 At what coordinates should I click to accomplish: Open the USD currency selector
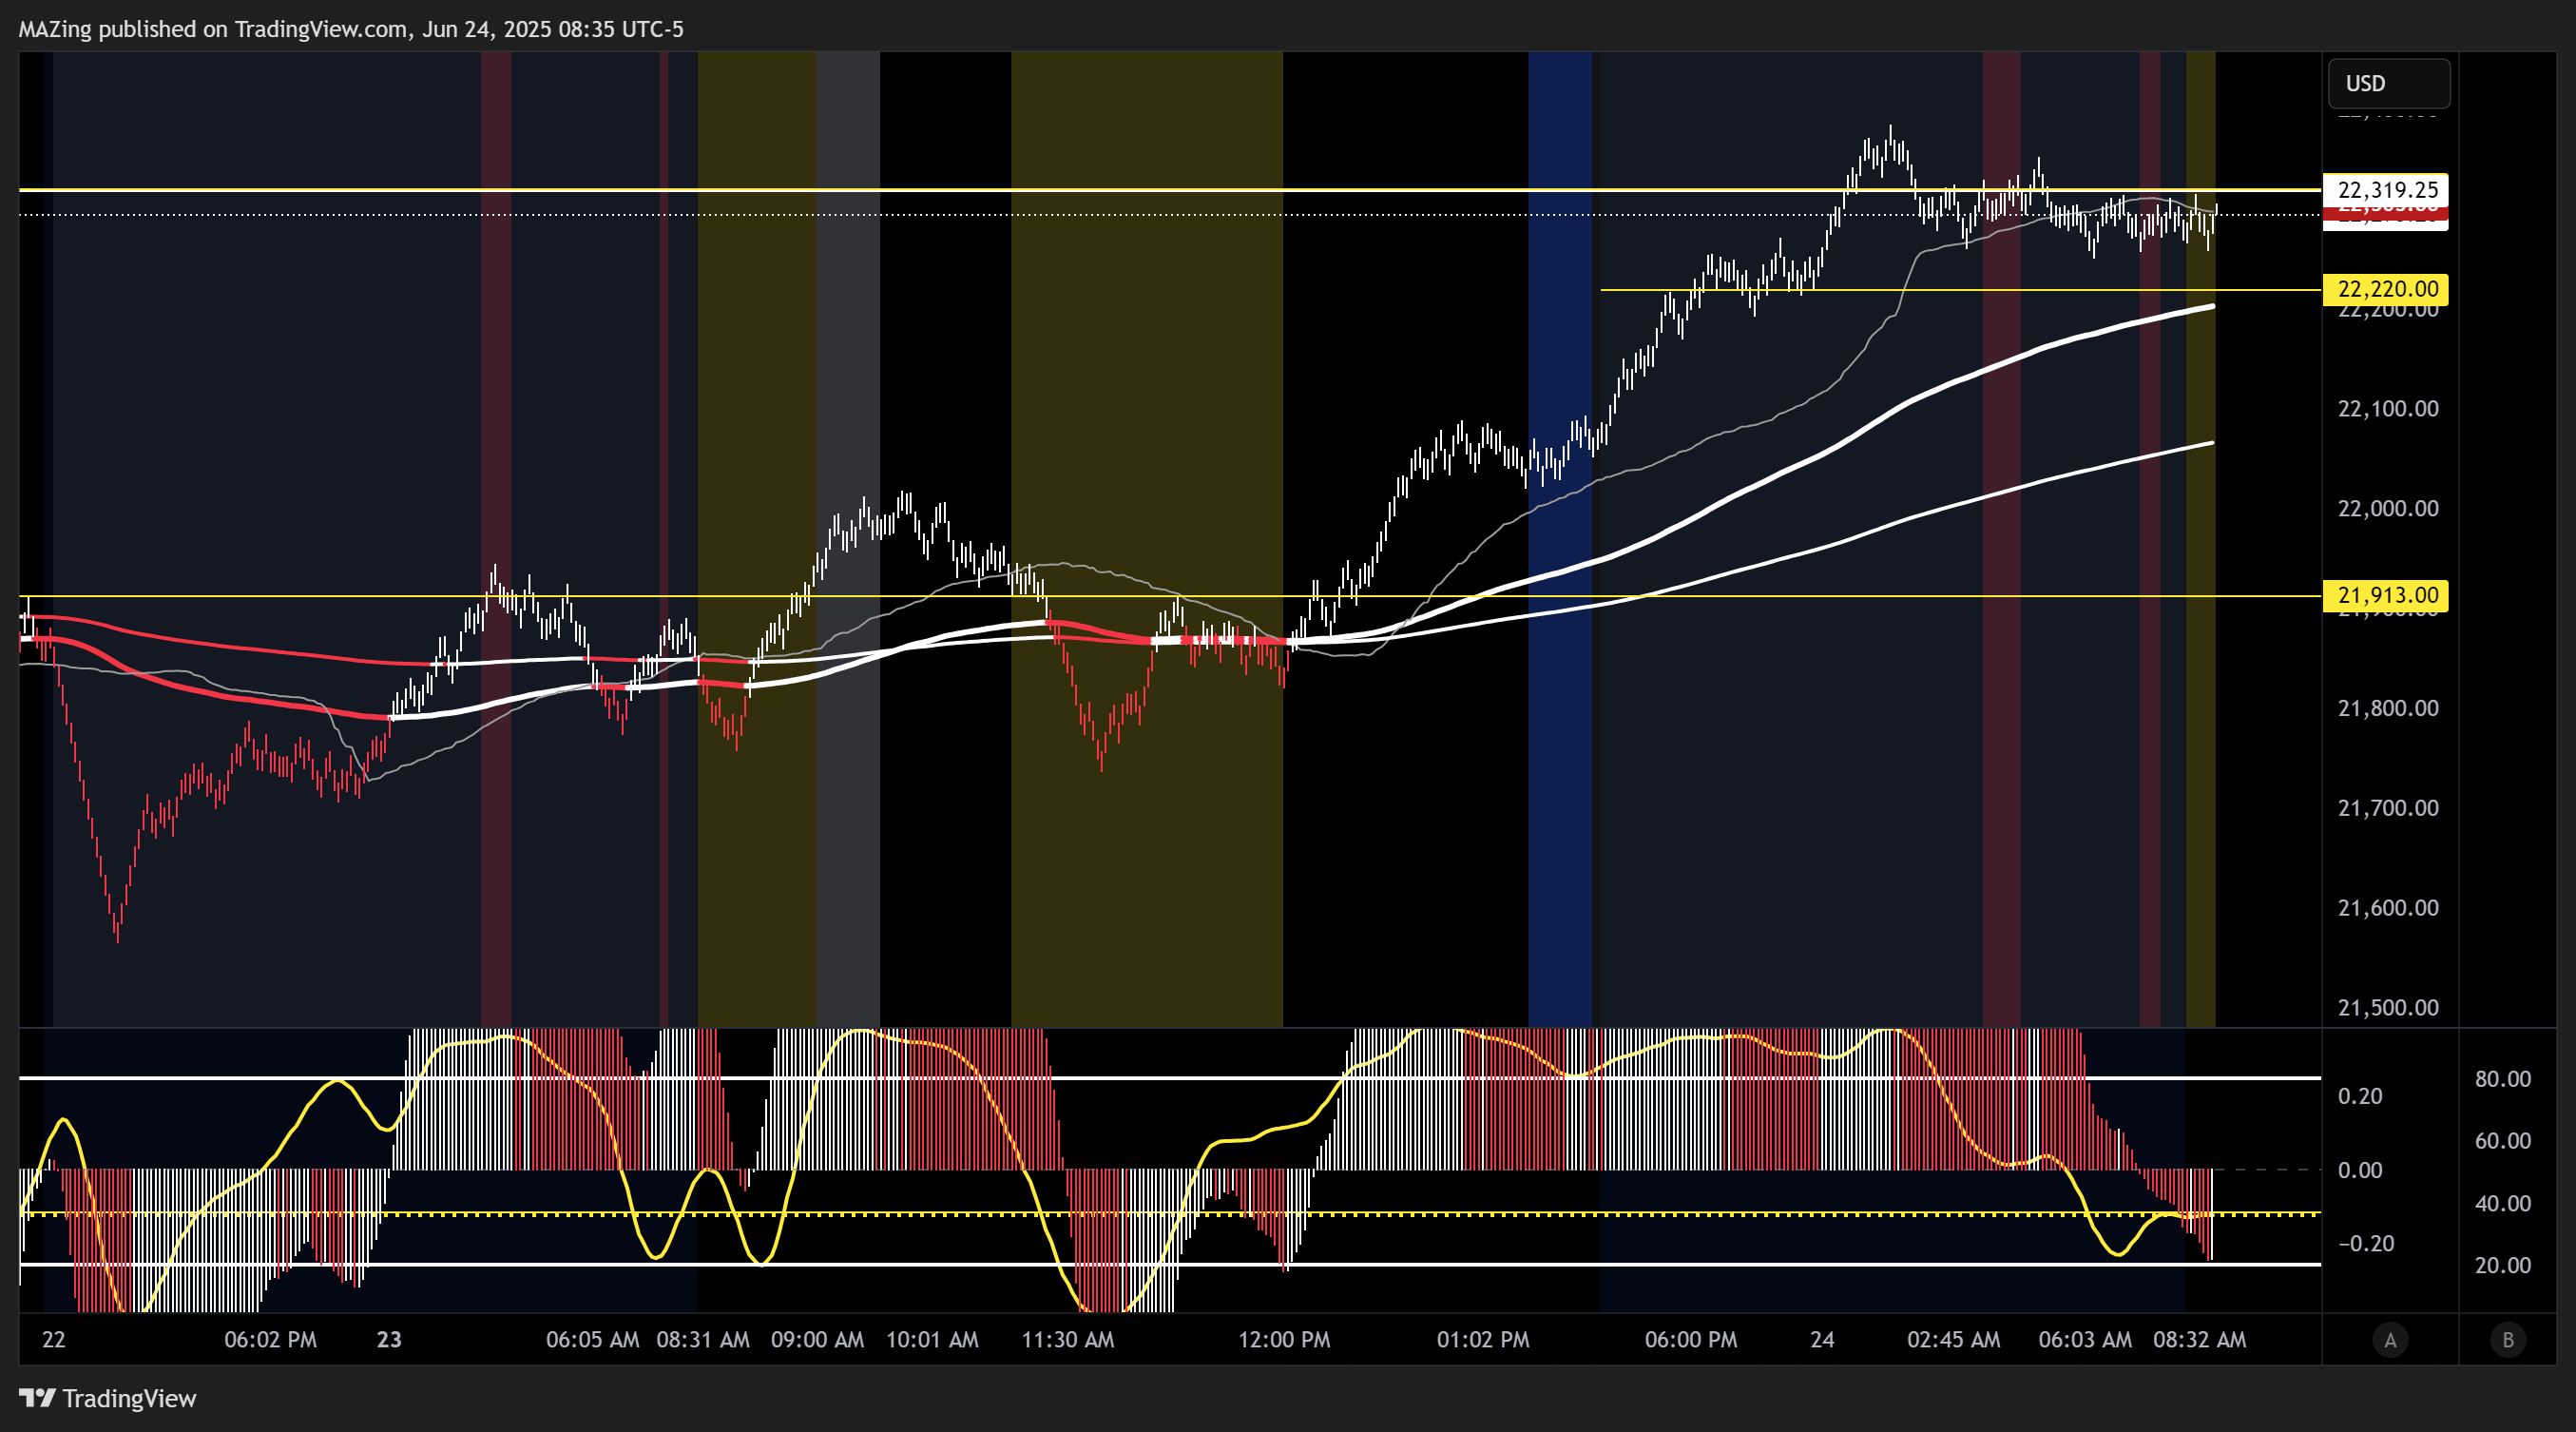pyautogui.click(x=2388, y=83)
